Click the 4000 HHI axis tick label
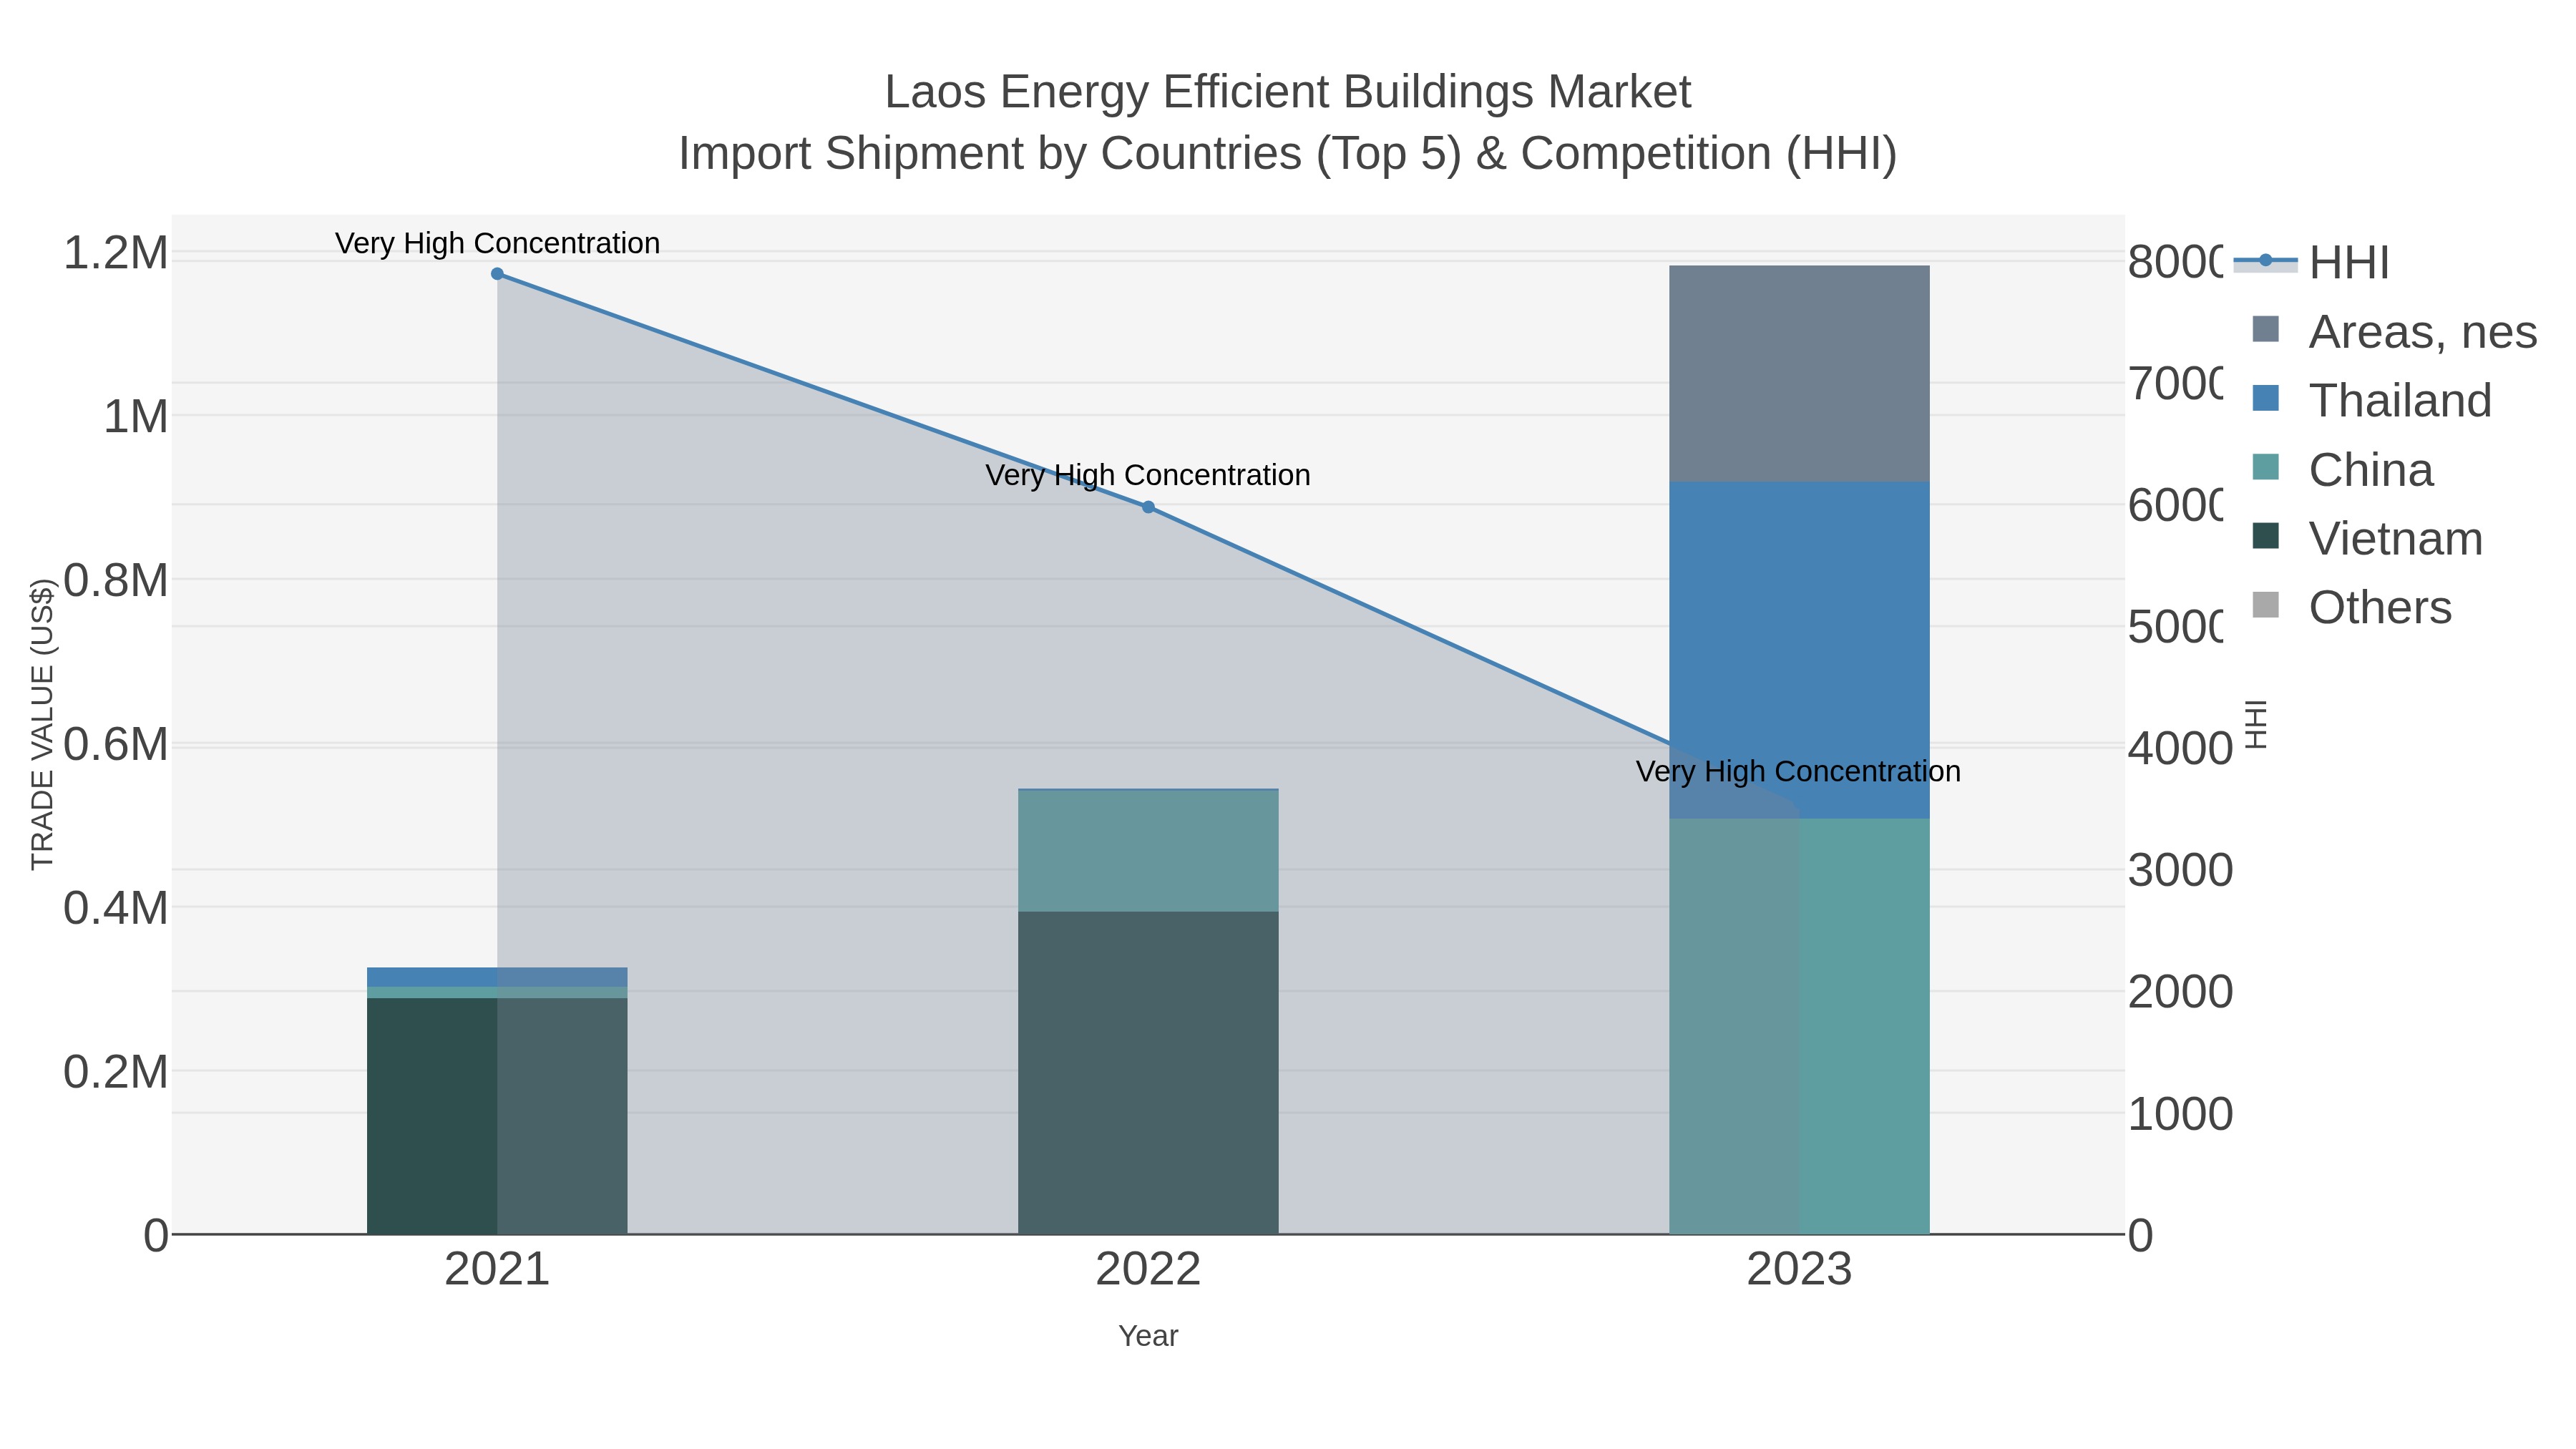This screenshot has height=1449, width=2576. click(x=2181, y=749)
